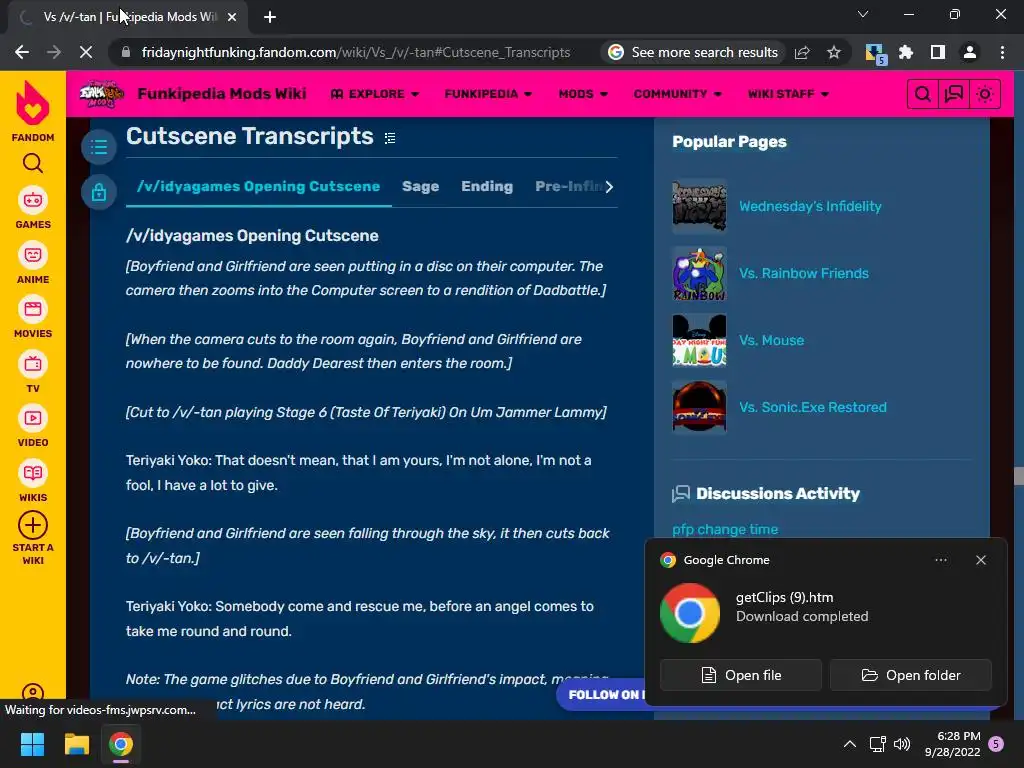Open the browser side panel icon
This screenshot has height=768, width=1024.
pyautogui.click(x=938, y=52)
